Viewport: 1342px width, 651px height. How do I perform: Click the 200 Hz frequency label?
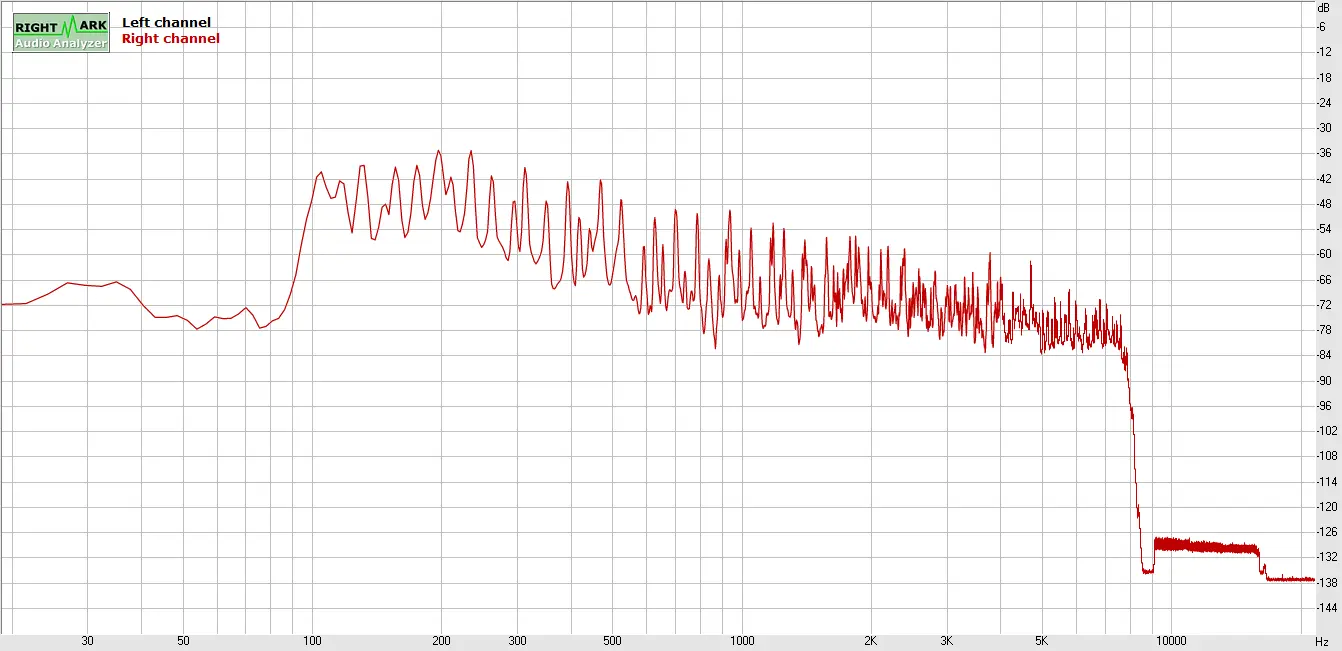[x=442, y=641]
